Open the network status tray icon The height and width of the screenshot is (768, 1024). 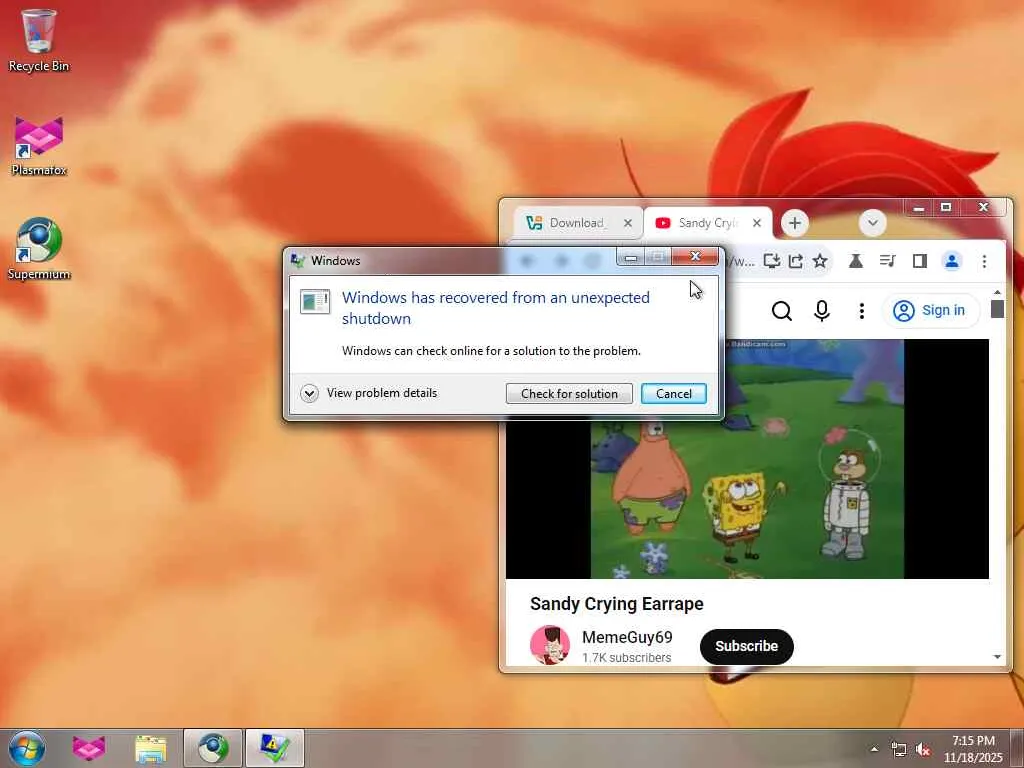click(x=899, y=750)
